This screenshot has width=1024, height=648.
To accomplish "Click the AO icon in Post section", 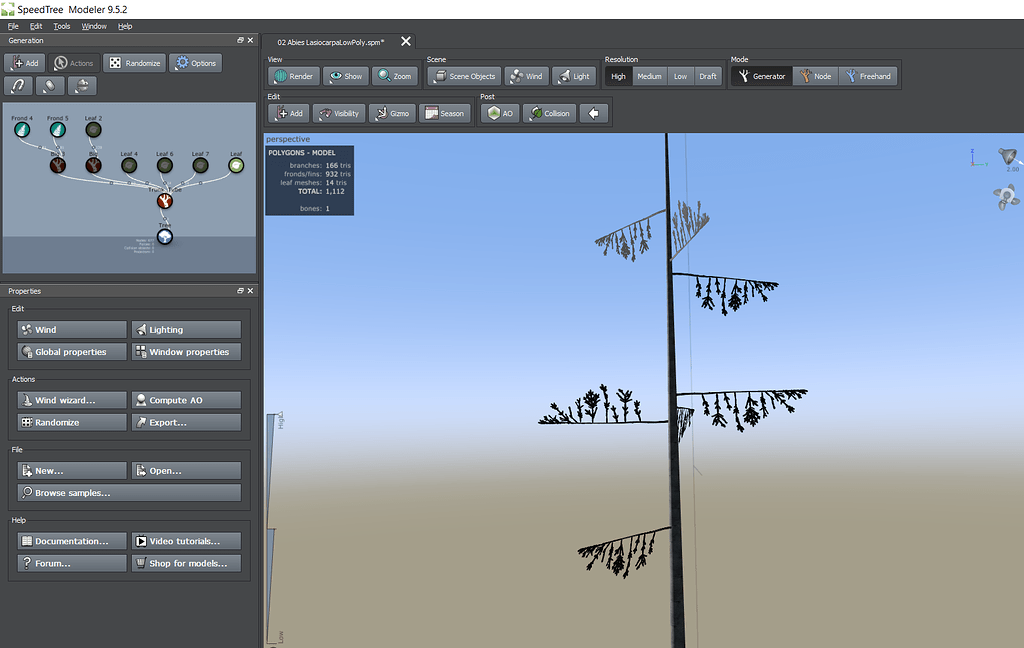I will point(498,112).
